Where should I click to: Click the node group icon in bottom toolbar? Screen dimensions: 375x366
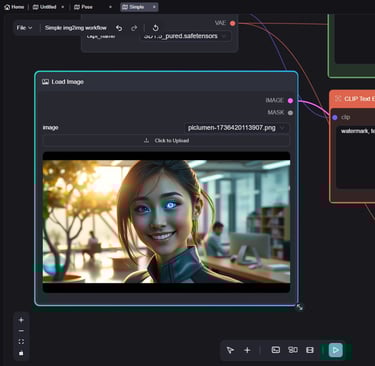293,350
